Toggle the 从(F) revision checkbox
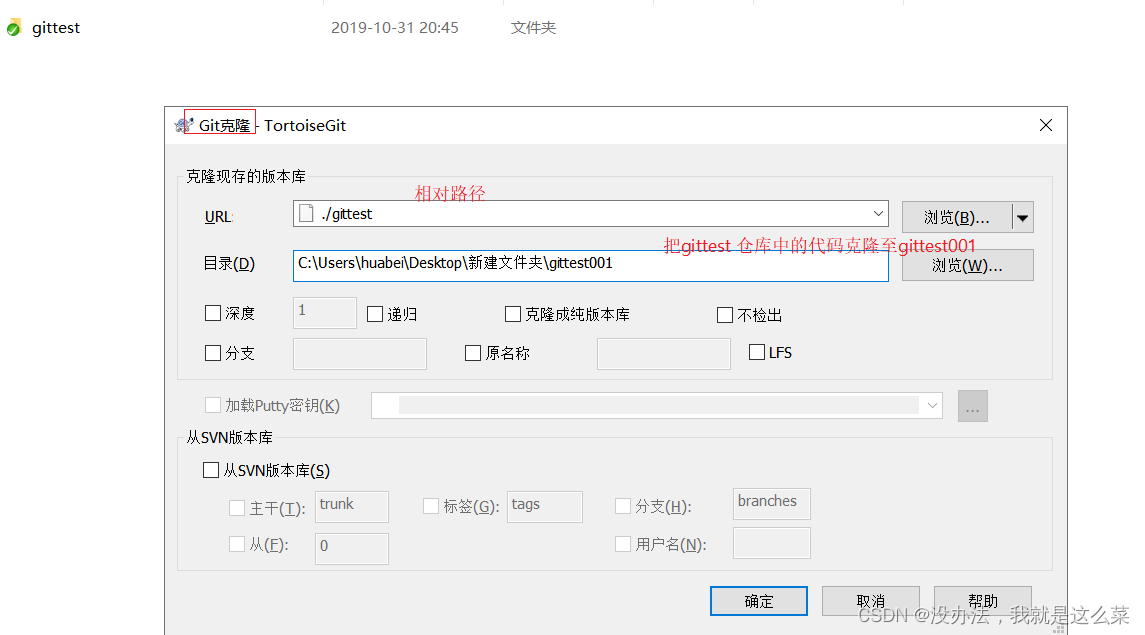 pos(237,544)
